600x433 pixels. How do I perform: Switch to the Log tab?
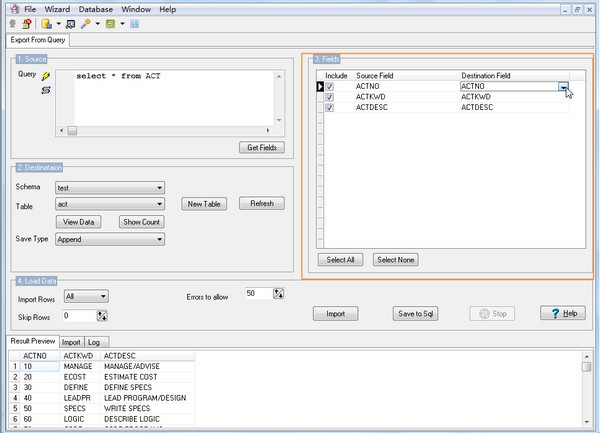pyautogui.click(x=93, y=342)
